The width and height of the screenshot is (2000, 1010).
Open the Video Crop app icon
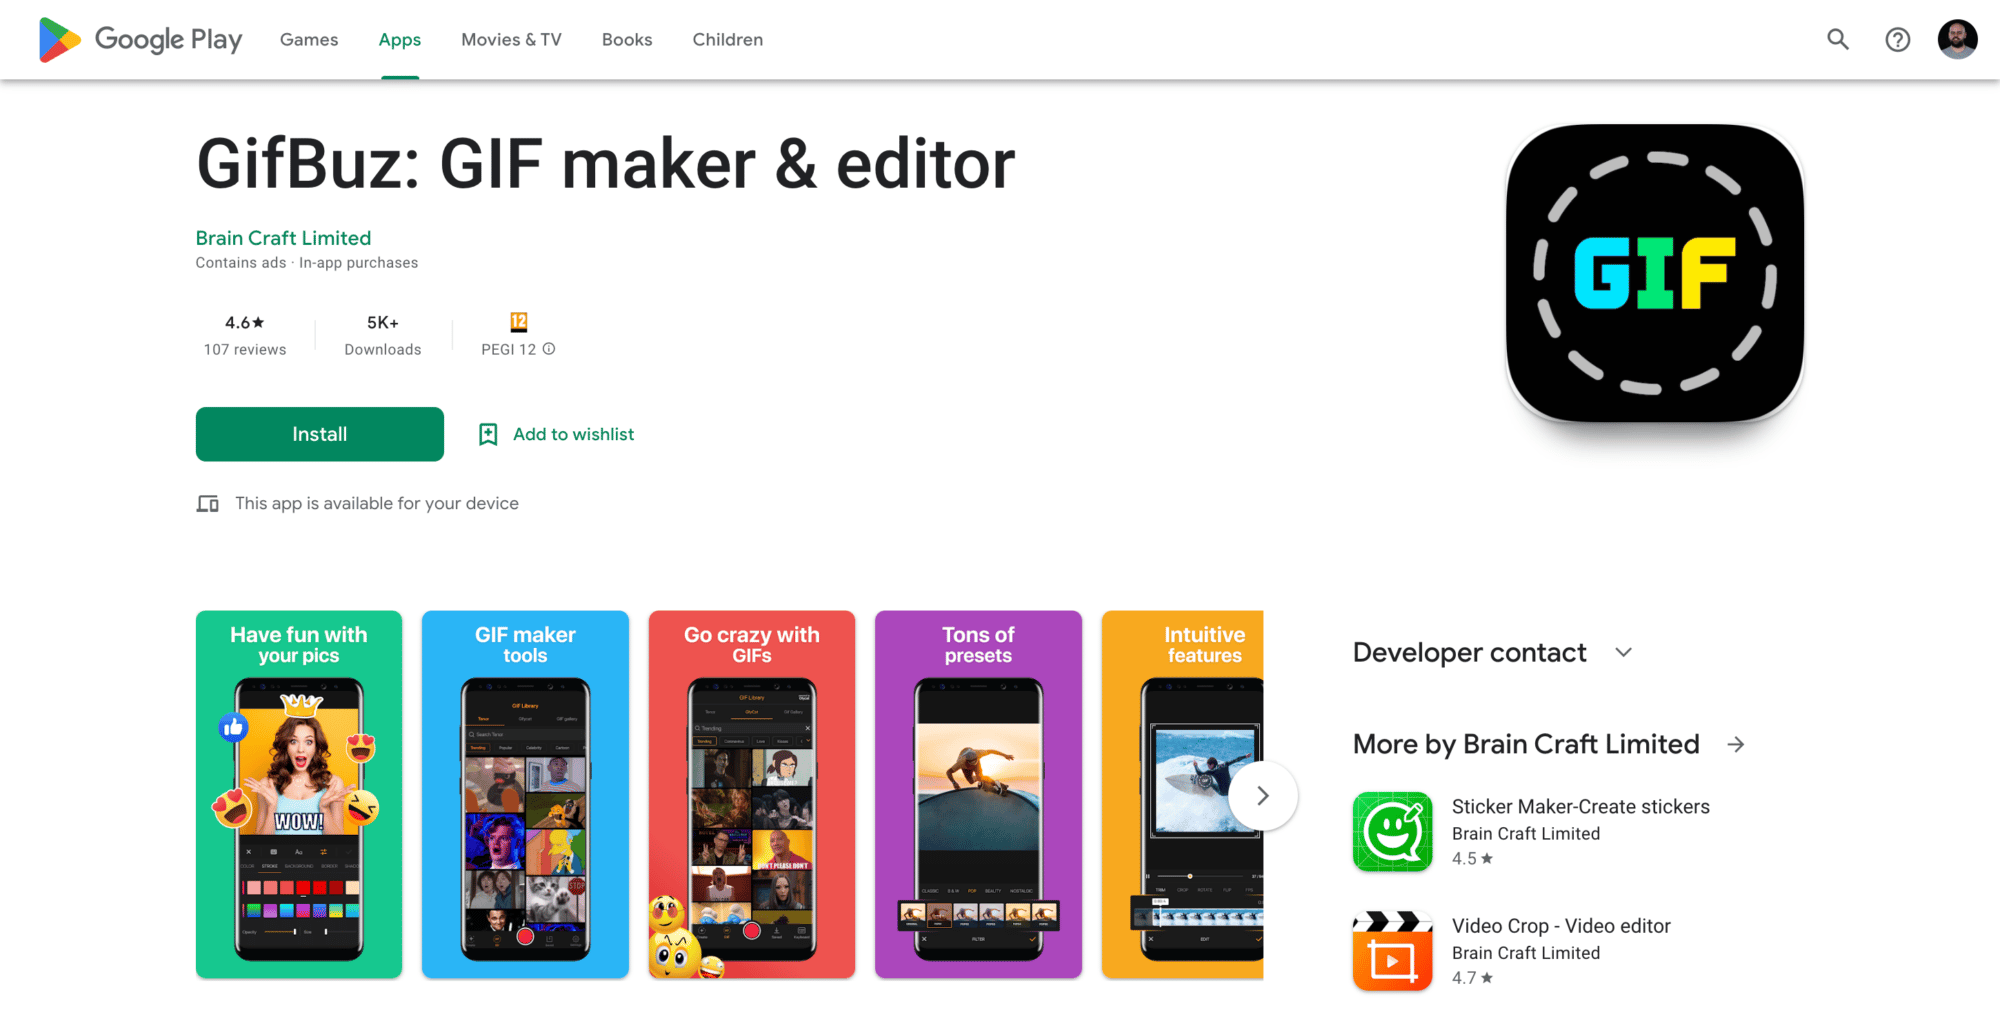(1393, 951)
